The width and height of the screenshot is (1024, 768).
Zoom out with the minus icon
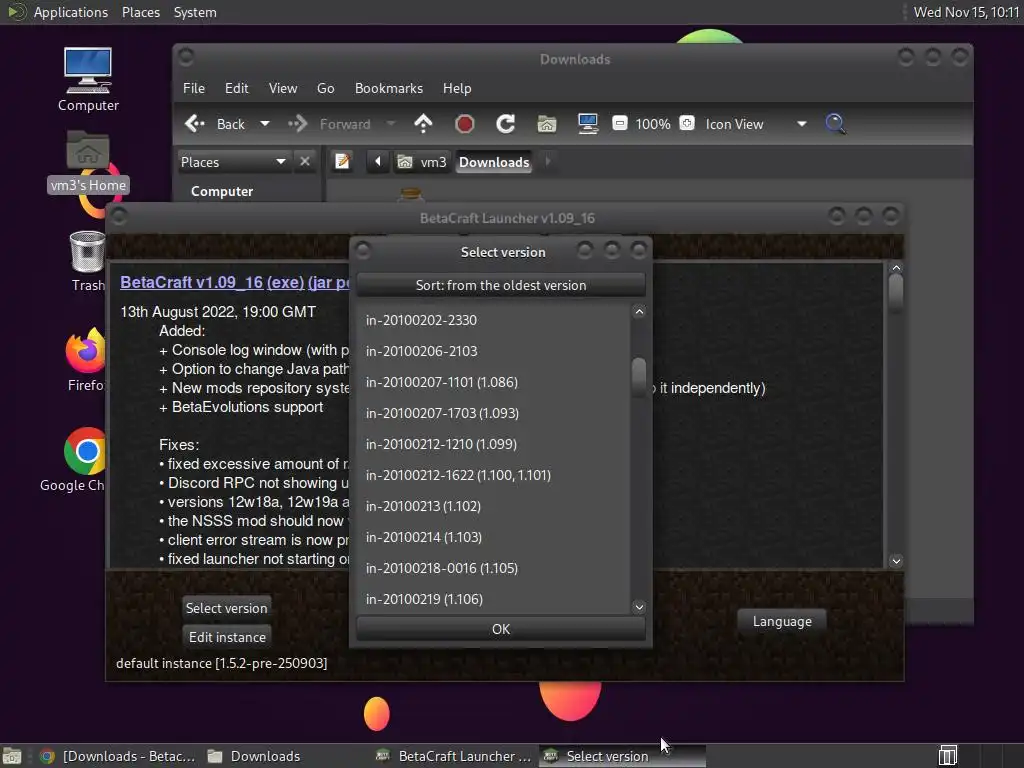point(620,123)
